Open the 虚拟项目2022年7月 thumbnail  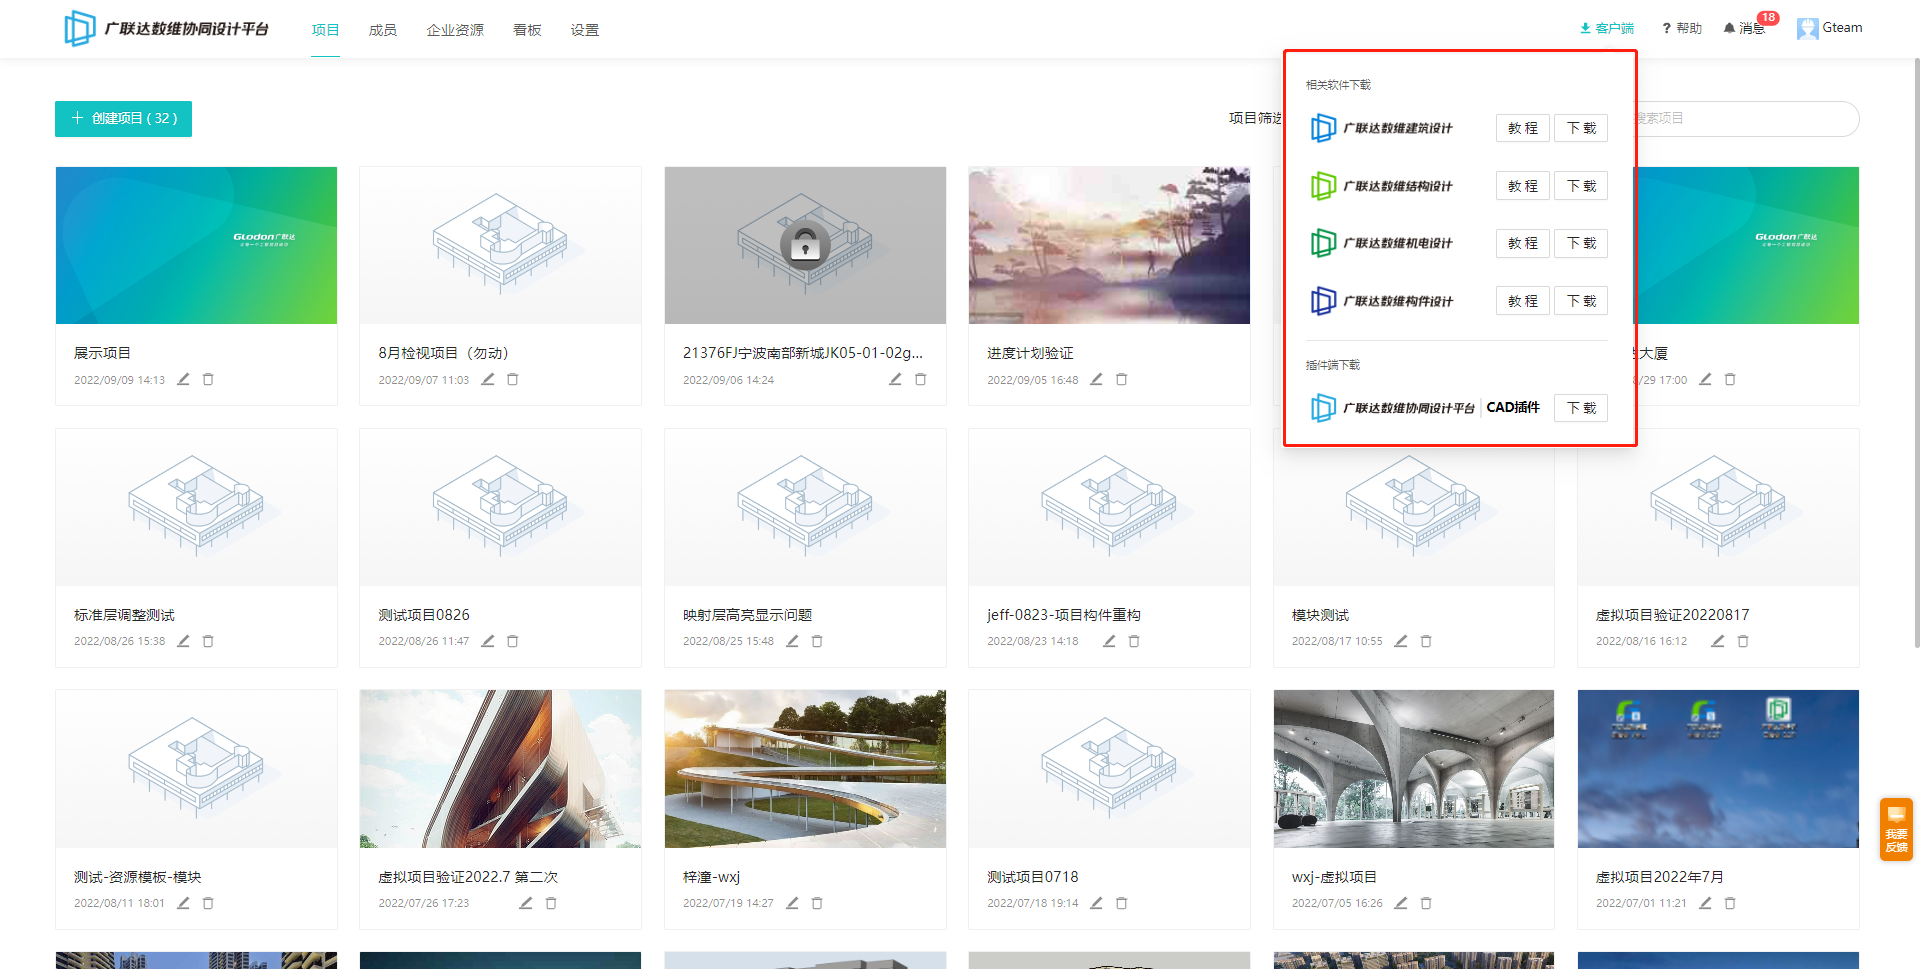tap(1718, 769)
